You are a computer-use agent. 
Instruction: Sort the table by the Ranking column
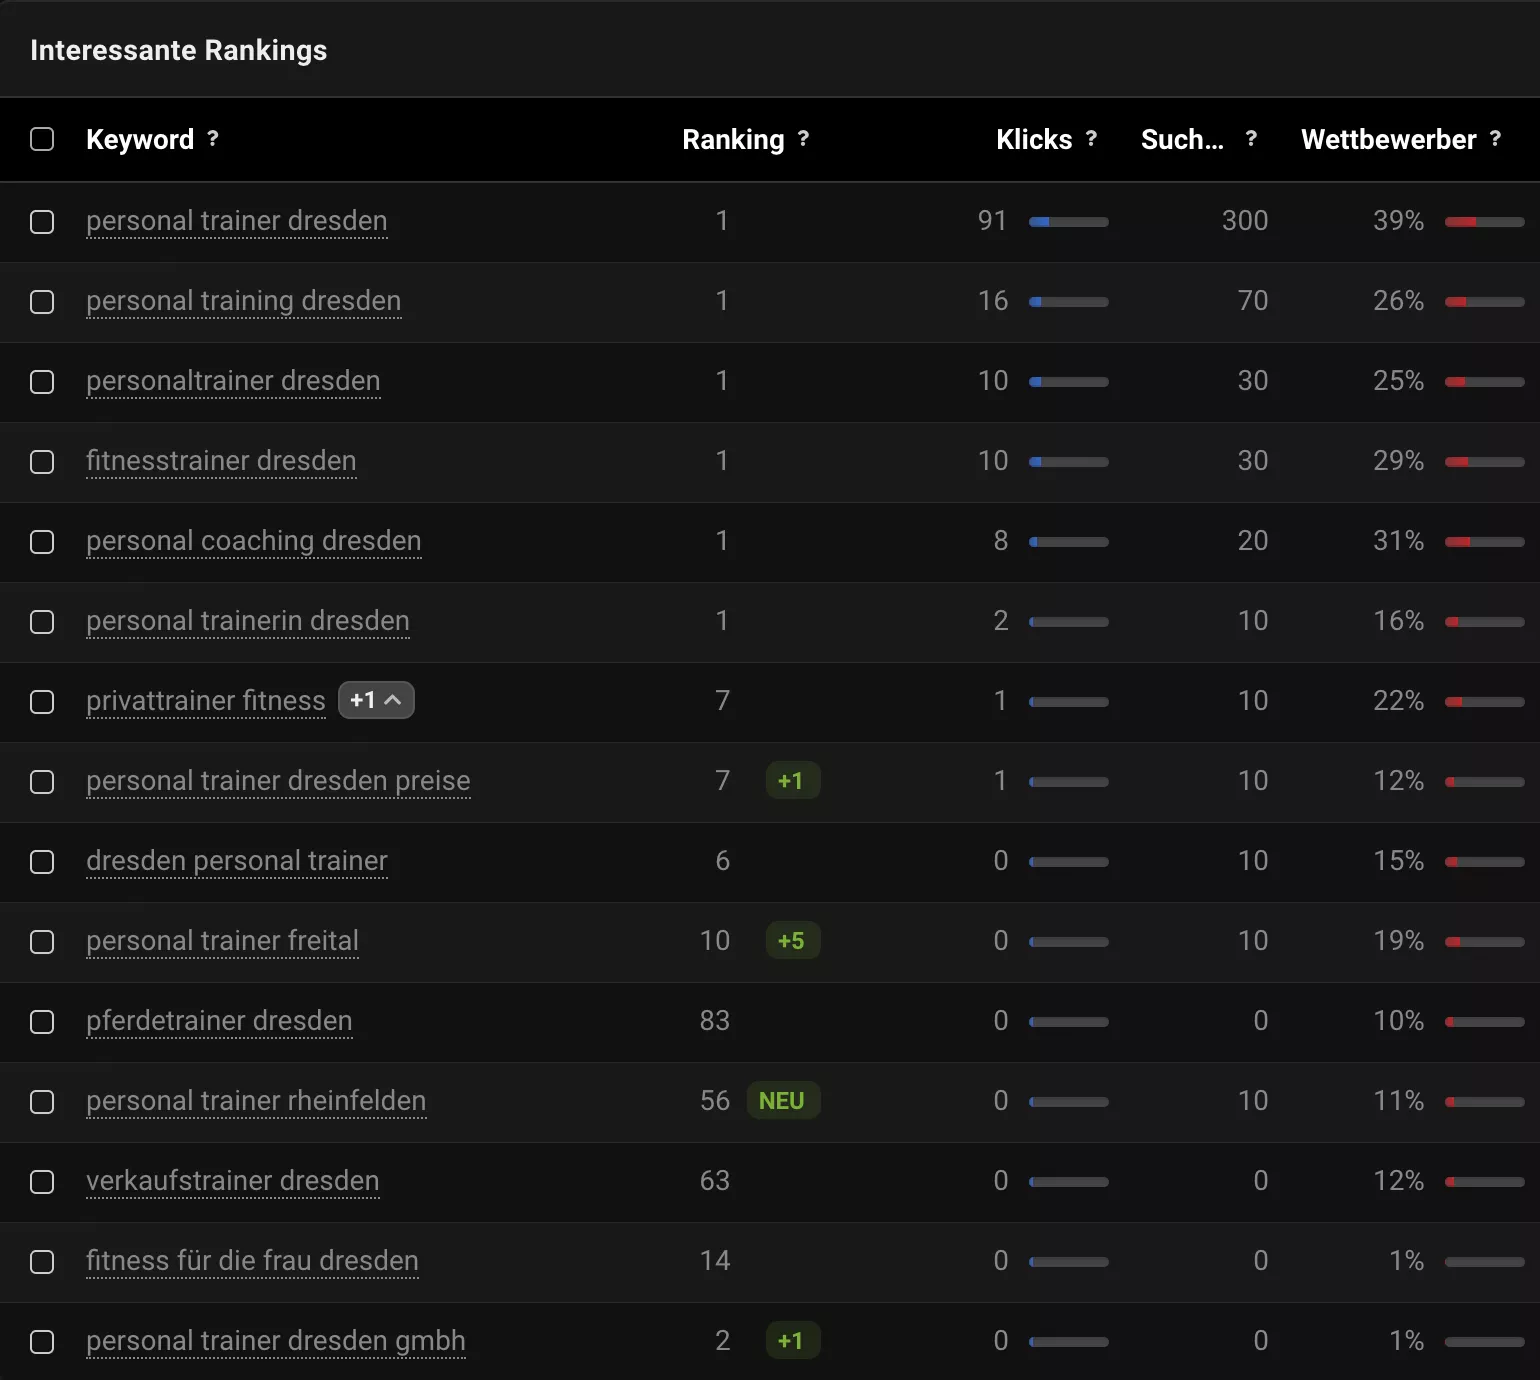(733, 139)
